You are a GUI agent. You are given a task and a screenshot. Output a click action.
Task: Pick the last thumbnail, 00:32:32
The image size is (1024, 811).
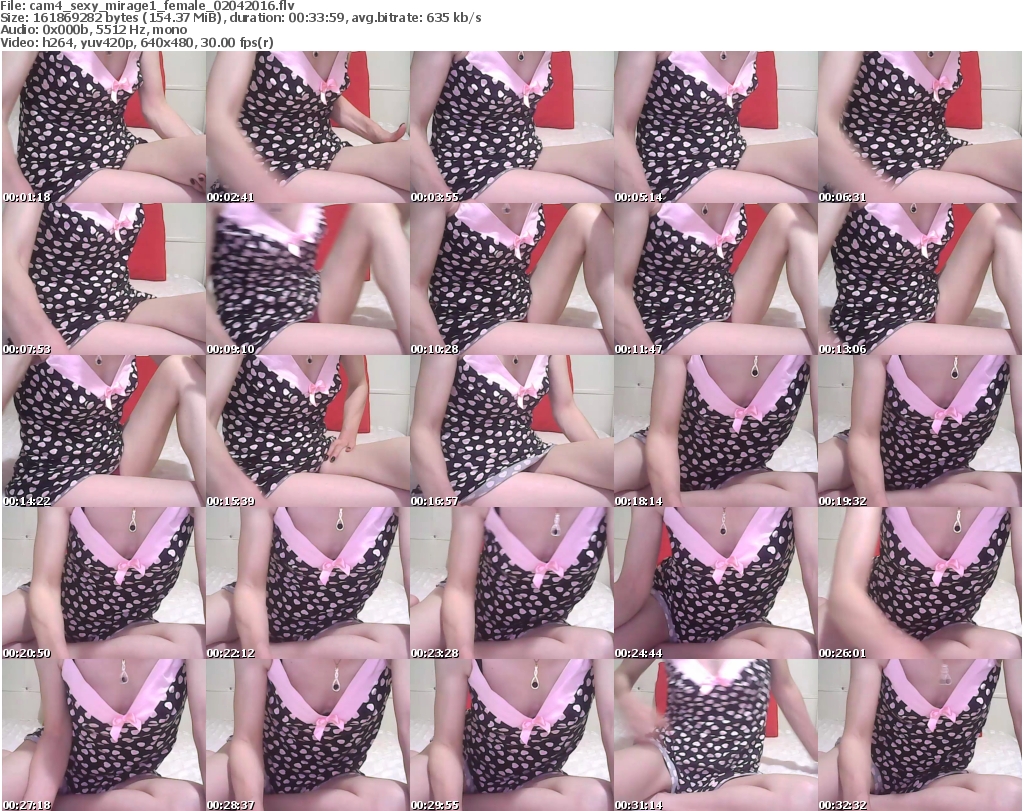(920, 735)
